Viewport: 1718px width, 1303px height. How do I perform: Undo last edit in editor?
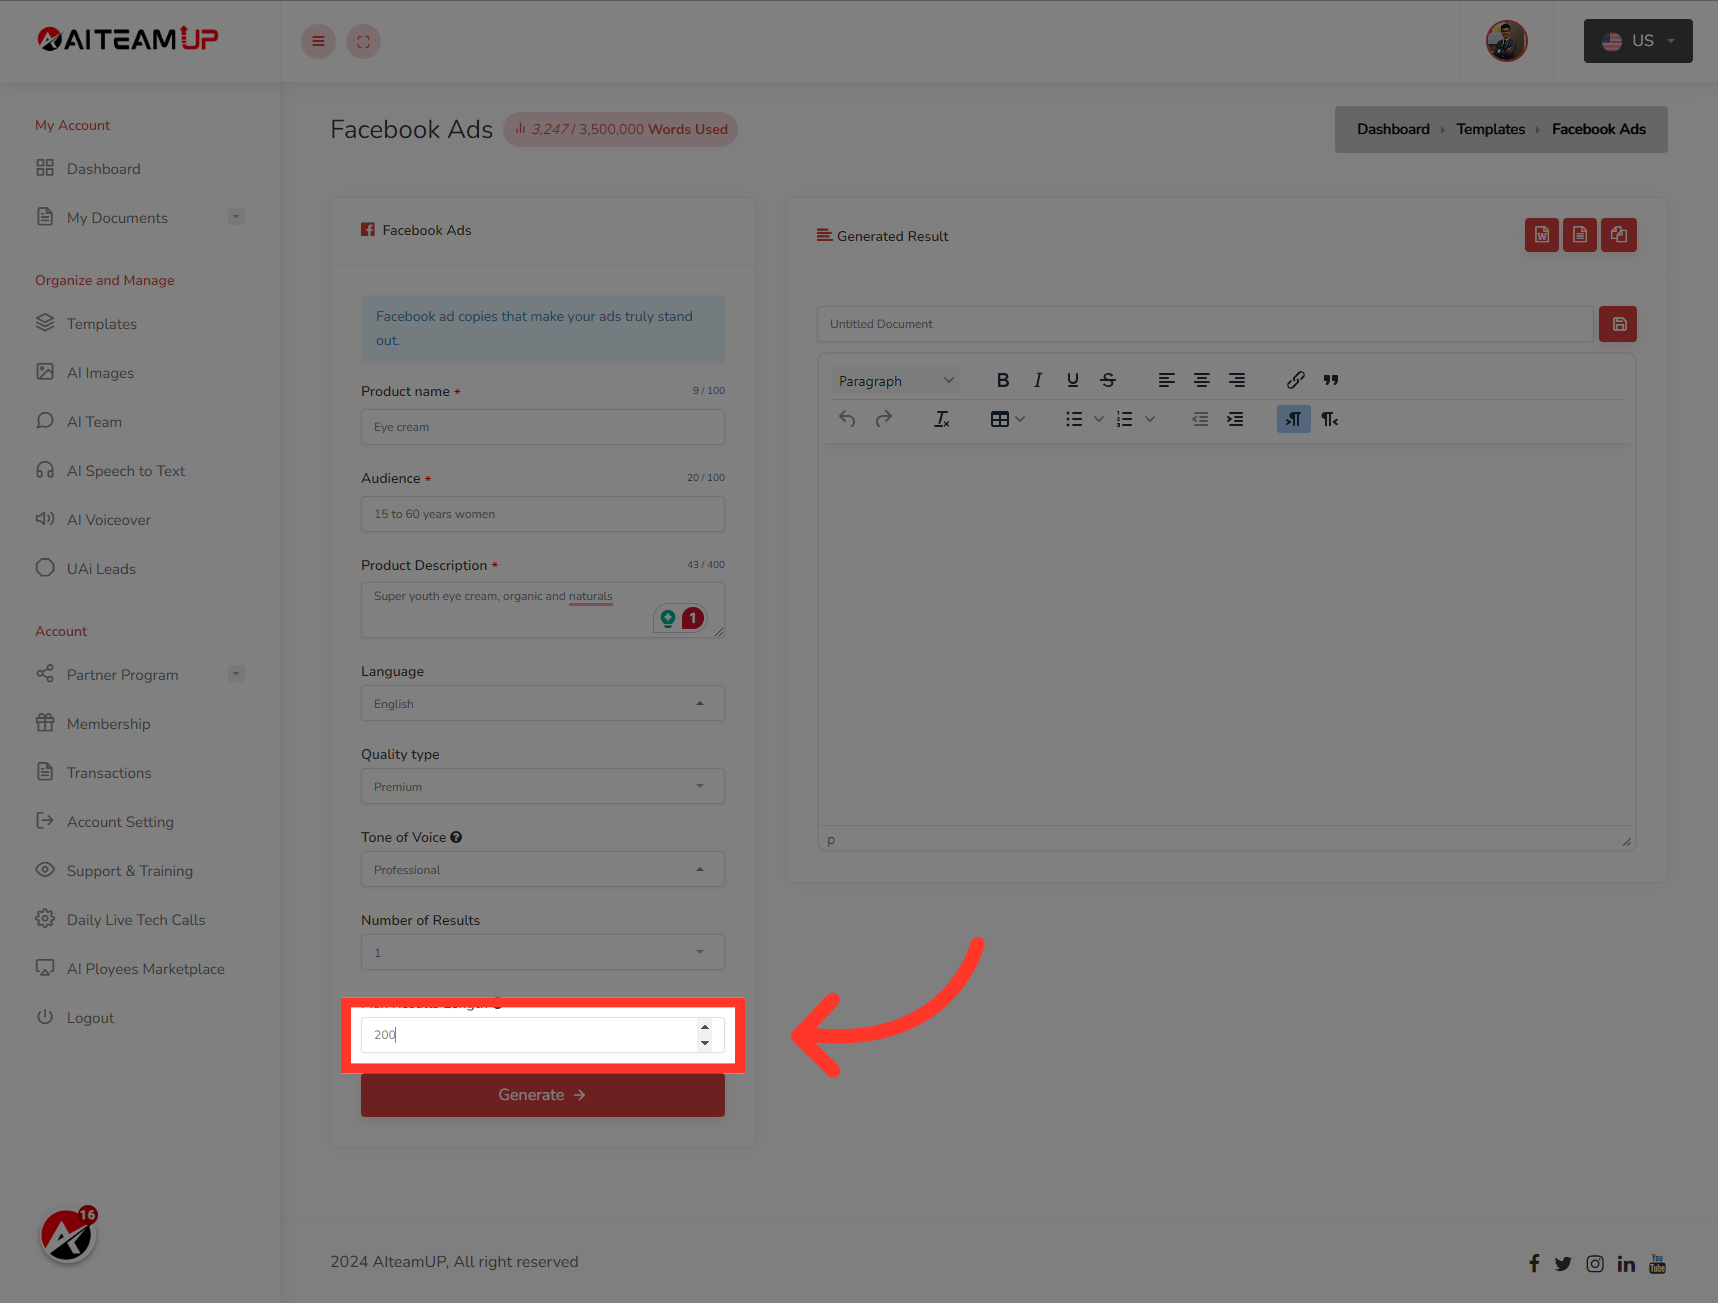pos(847,419)
